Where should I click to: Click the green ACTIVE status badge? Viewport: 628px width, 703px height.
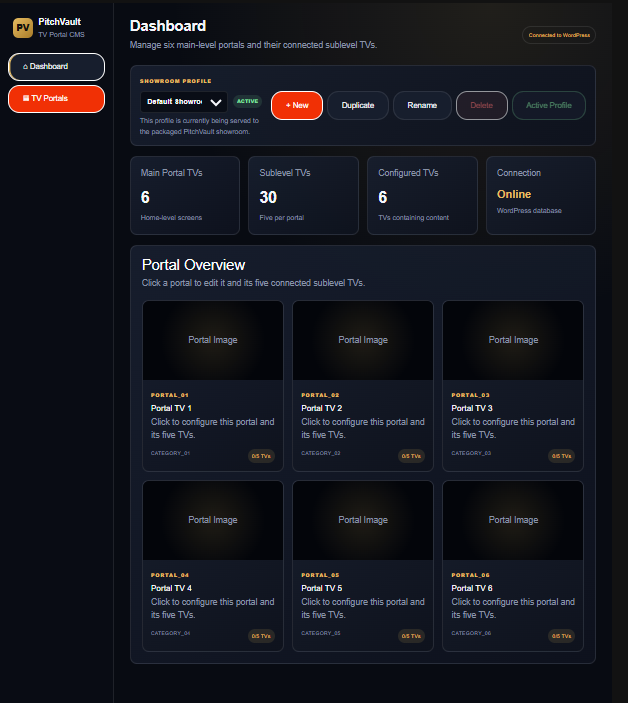coord(247,101)
